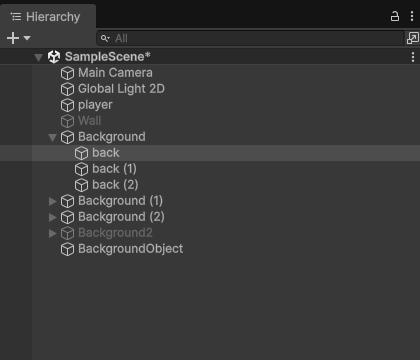Click the cube icon of Global Light 2D
The width and height of the screenshot is (420, 360).
tap(67, 89)
